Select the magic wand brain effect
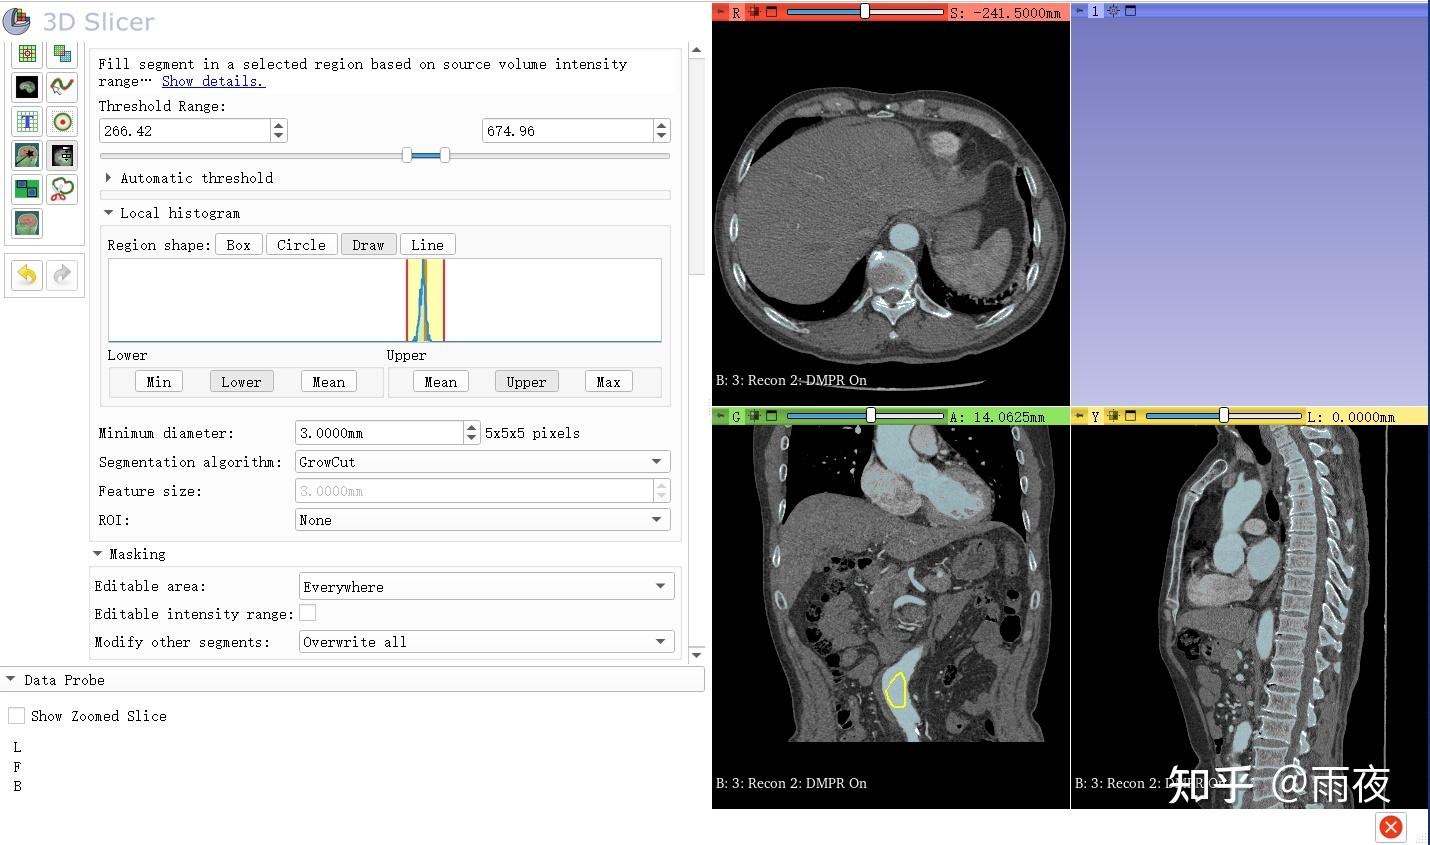This screenshot has width=1430, height=845. coord(27,155)
